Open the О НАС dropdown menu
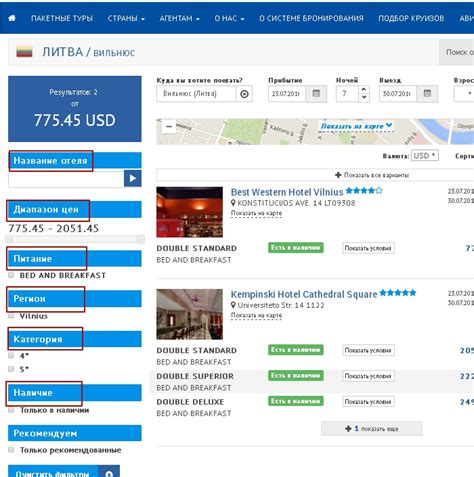The height and width of the screenshot is (477, 474). click(229, 18)
